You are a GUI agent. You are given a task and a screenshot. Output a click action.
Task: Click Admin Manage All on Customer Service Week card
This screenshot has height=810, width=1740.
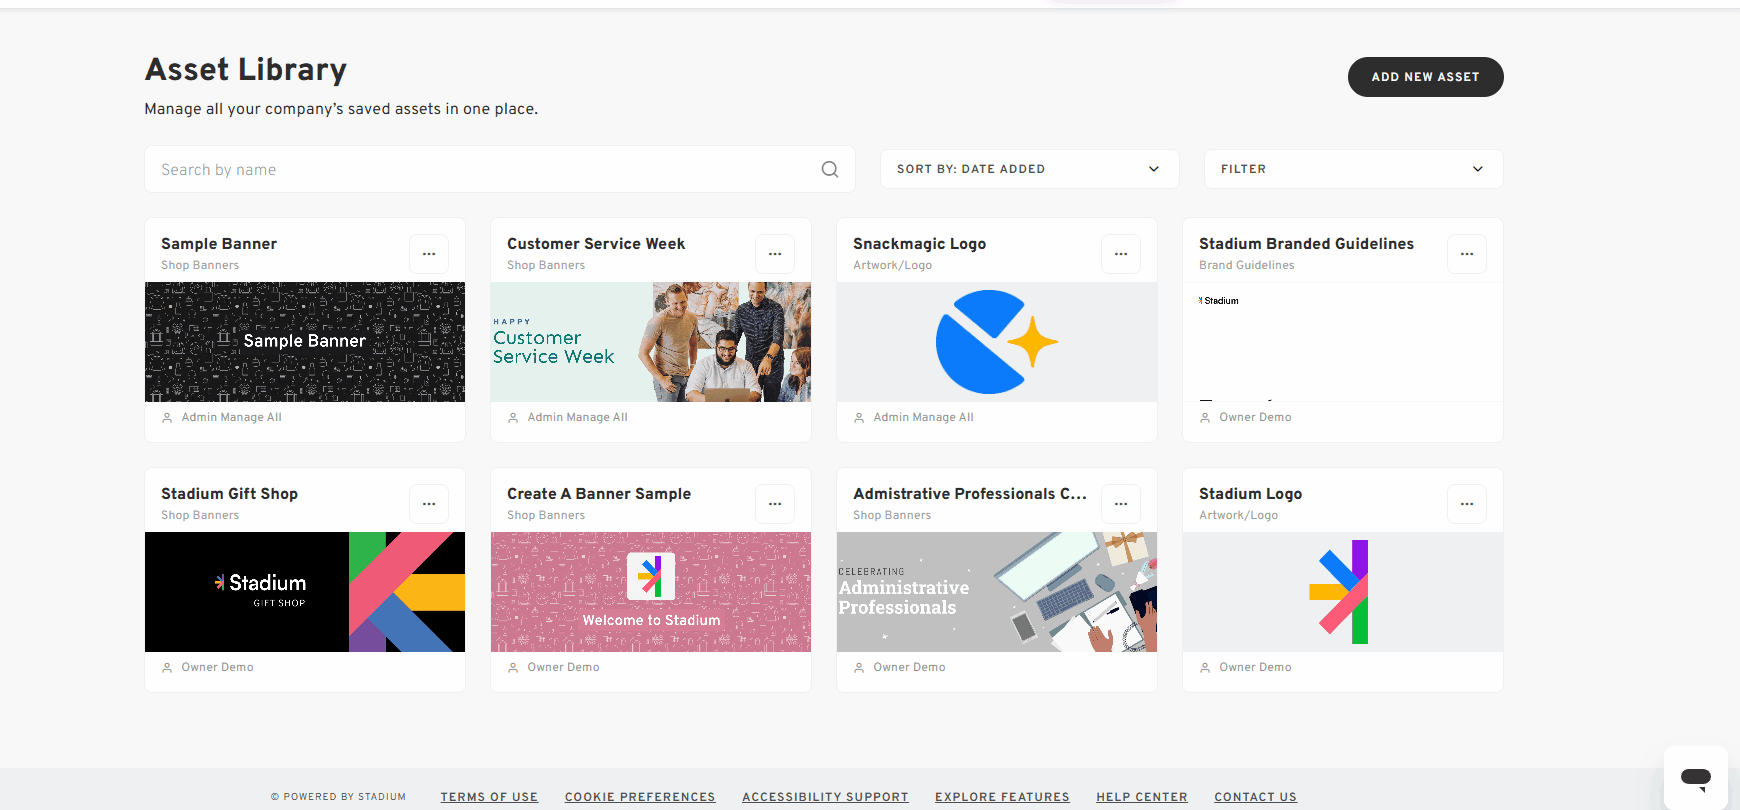pos(577,417)
